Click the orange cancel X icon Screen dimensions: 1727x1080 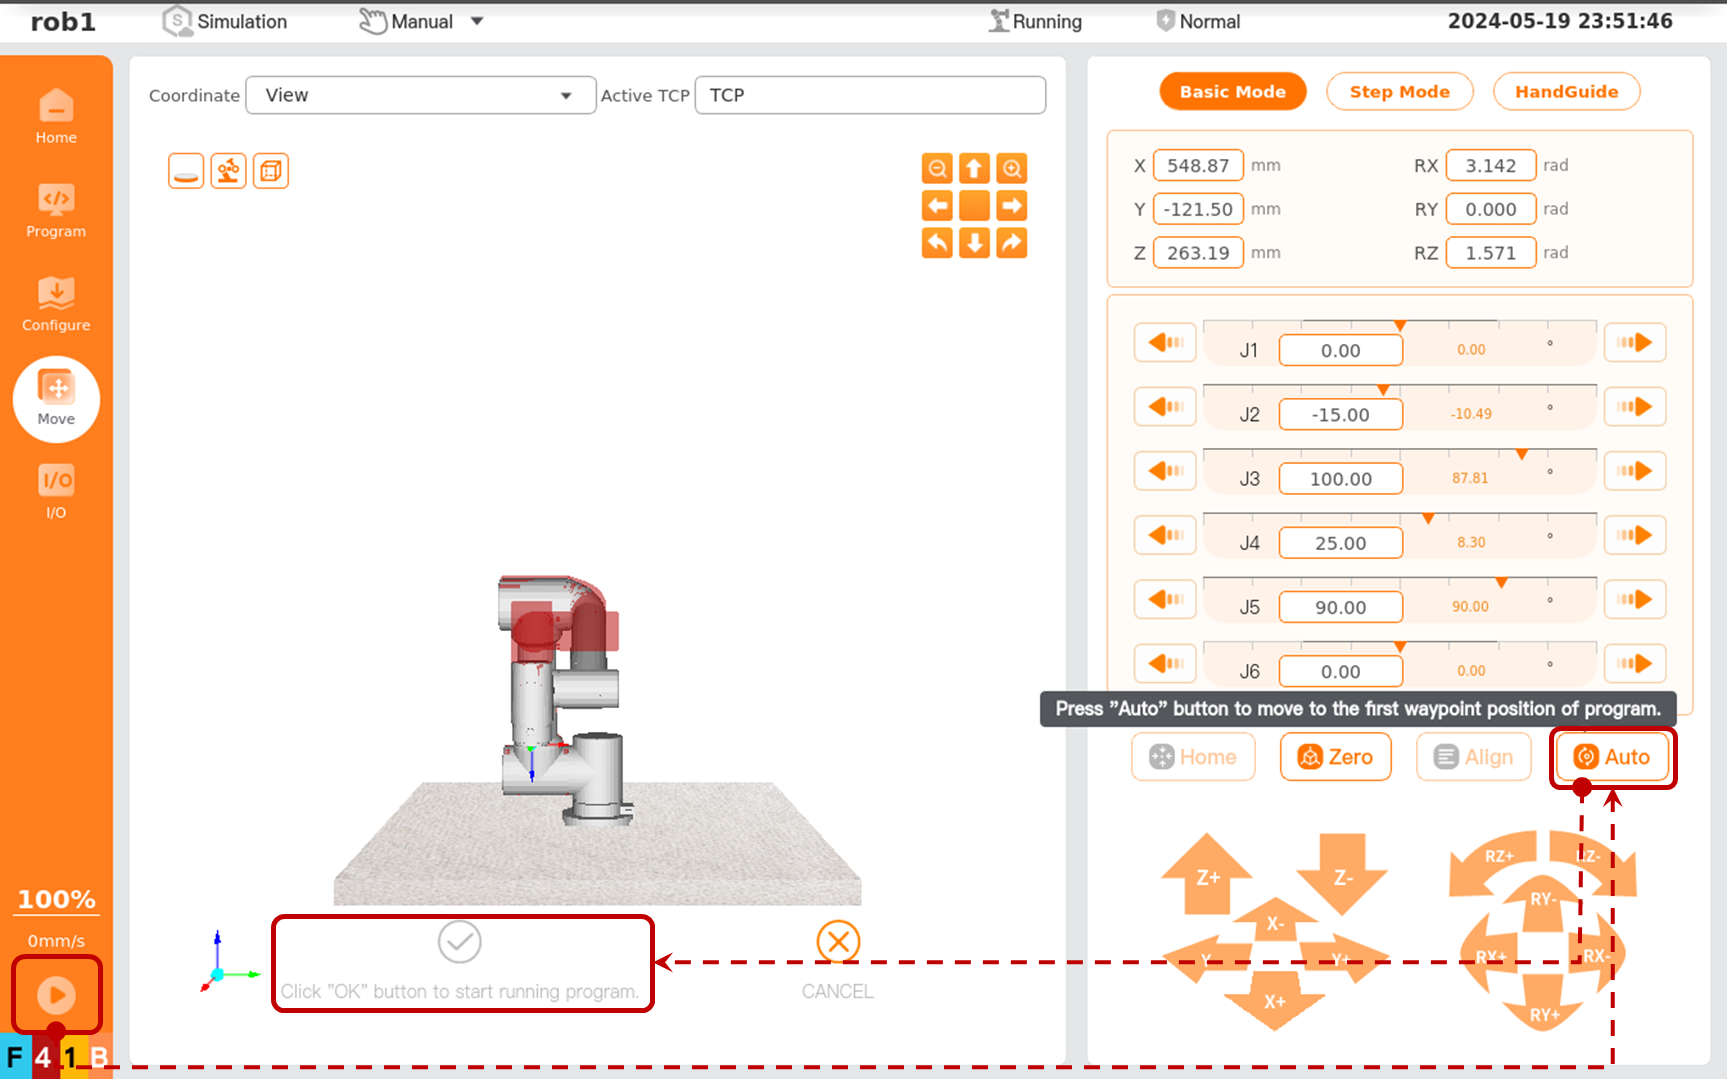pos(838,942)
